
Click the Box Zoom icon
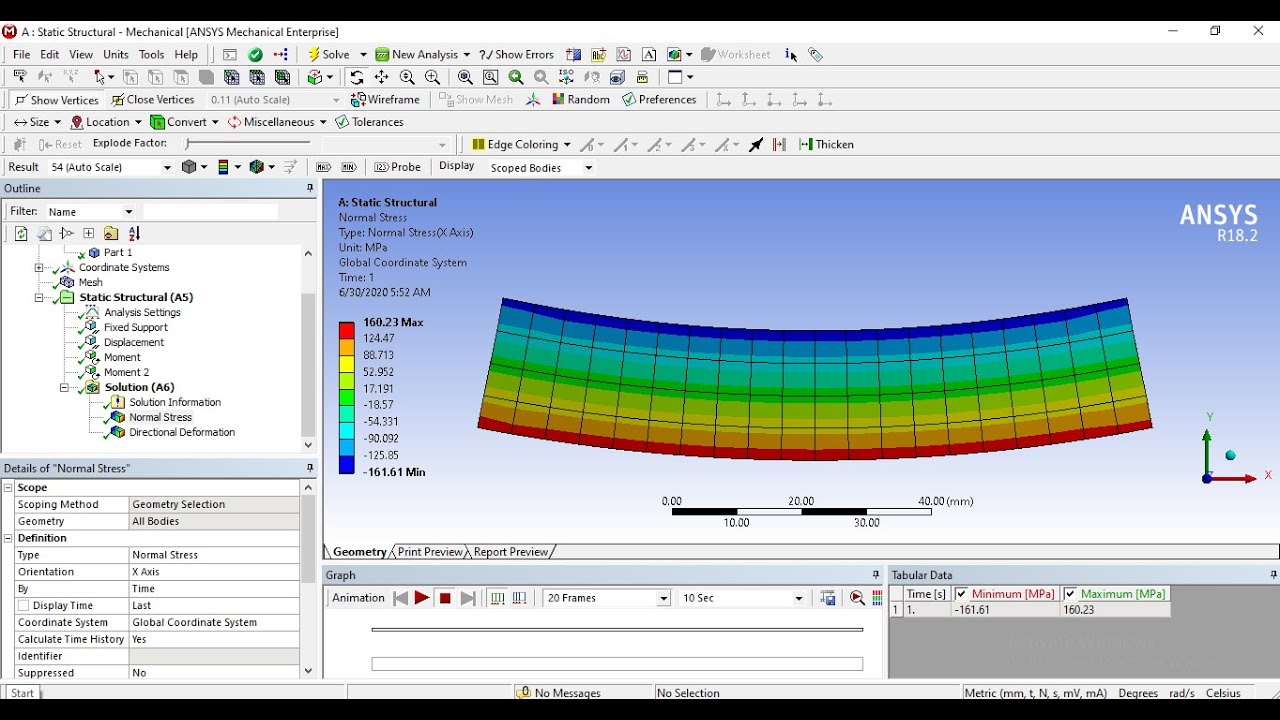[x=491, y=77]
